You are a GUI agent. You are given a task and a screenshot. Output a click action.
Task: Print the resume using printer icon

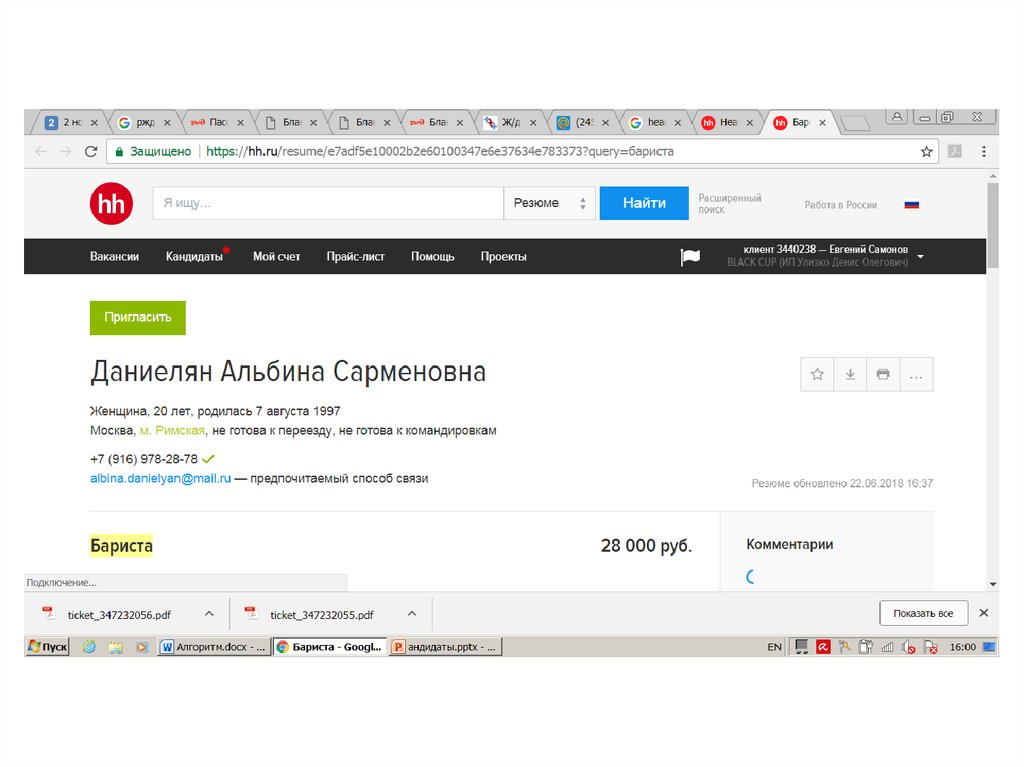point(883,374)
